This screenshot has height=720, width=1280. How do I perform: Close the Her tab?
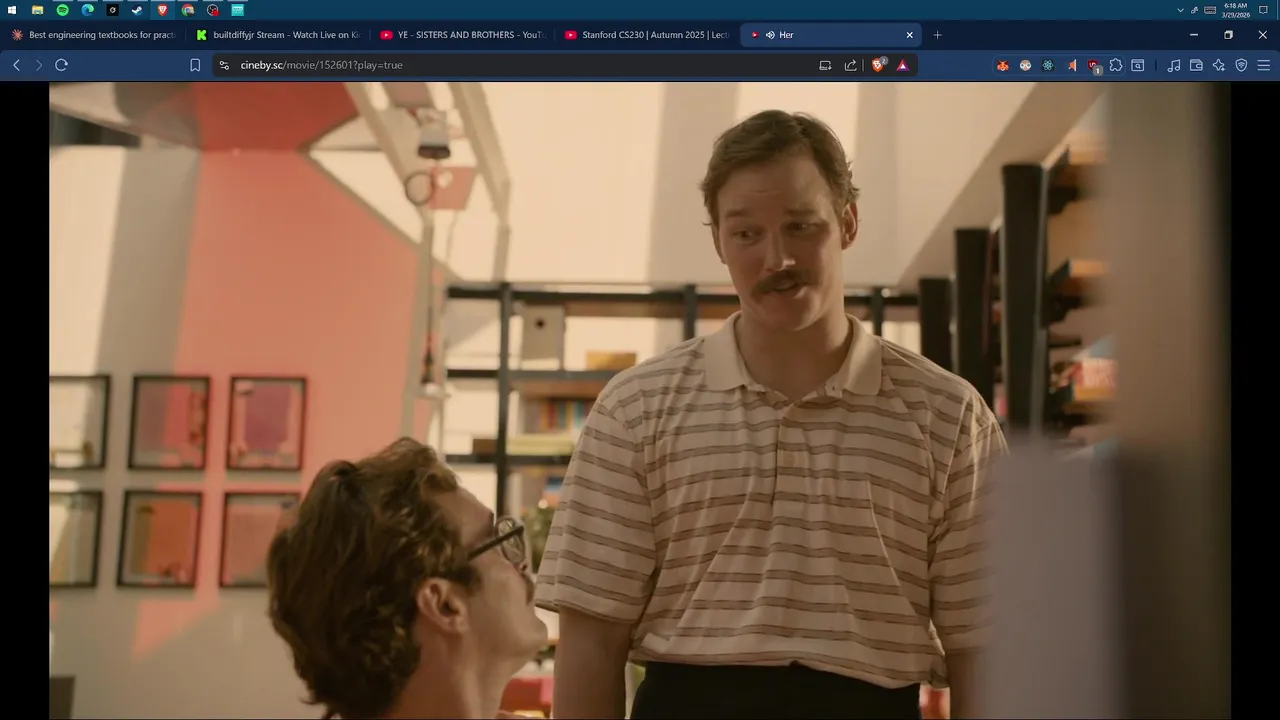tap(909, 35)
